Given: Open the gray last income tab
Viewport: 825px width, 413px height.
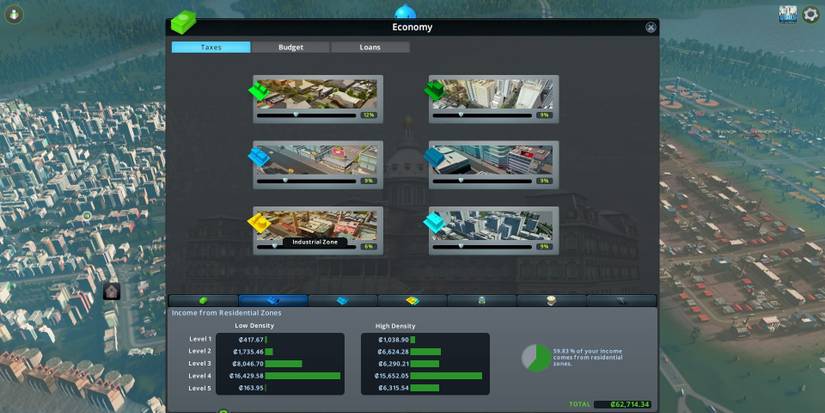Looking at the screenshot, I should [x=621, y=300].
